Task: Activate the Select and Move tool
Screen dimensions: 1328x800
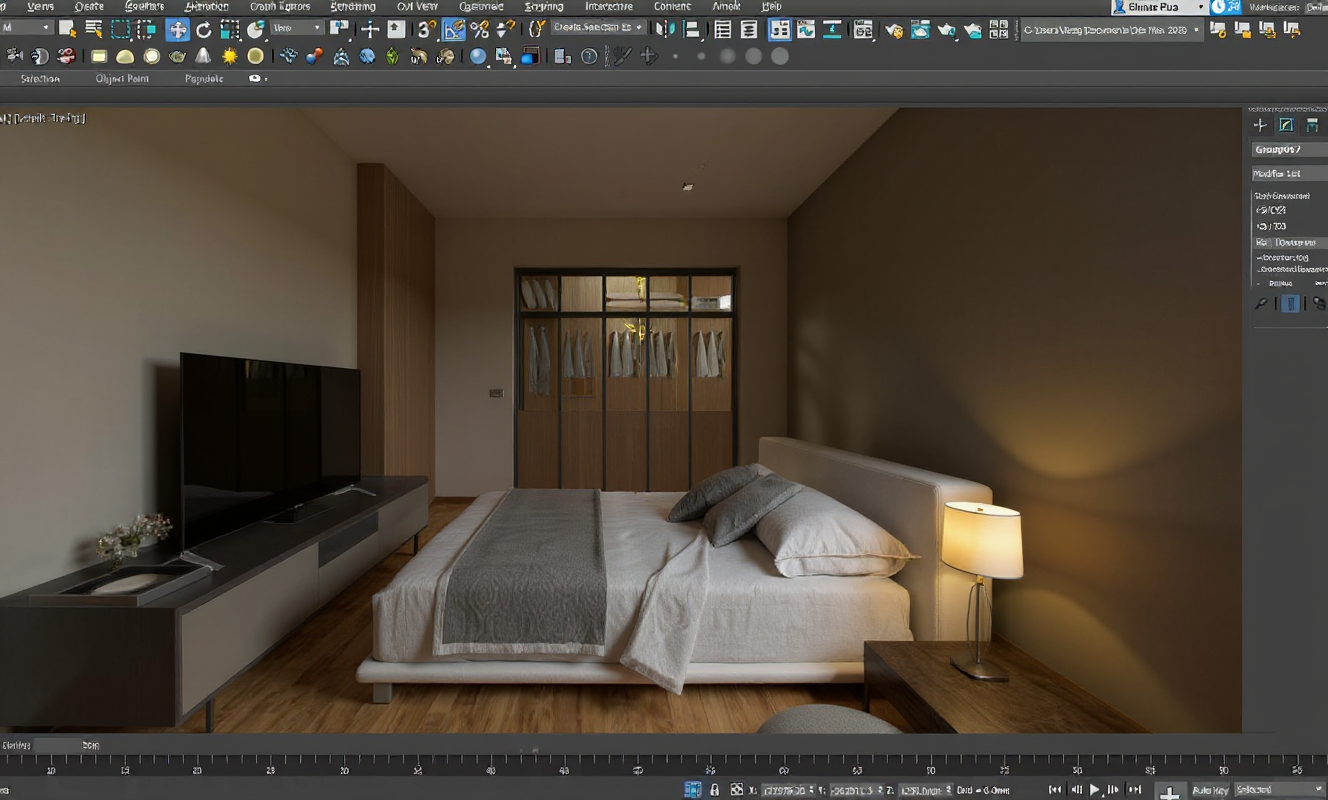Action: click(177, 29)
